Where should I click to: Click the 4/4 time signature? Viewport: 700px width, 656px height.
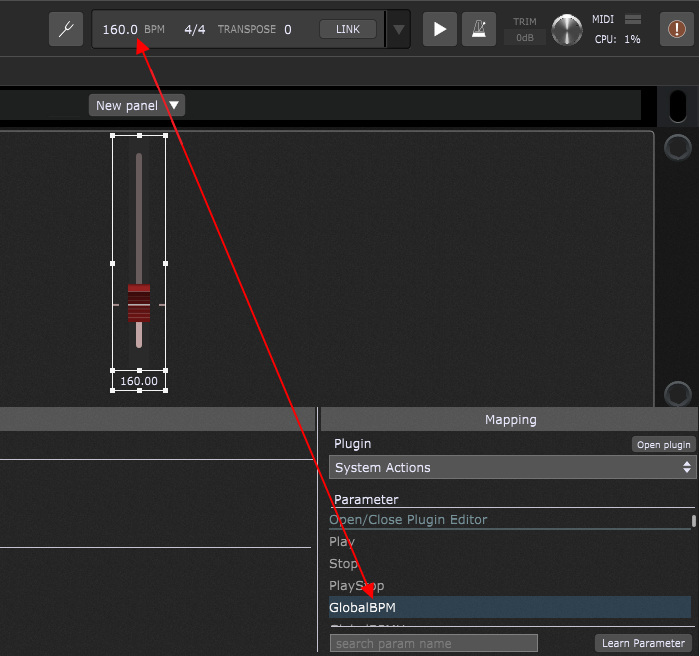tap(195, 29)
